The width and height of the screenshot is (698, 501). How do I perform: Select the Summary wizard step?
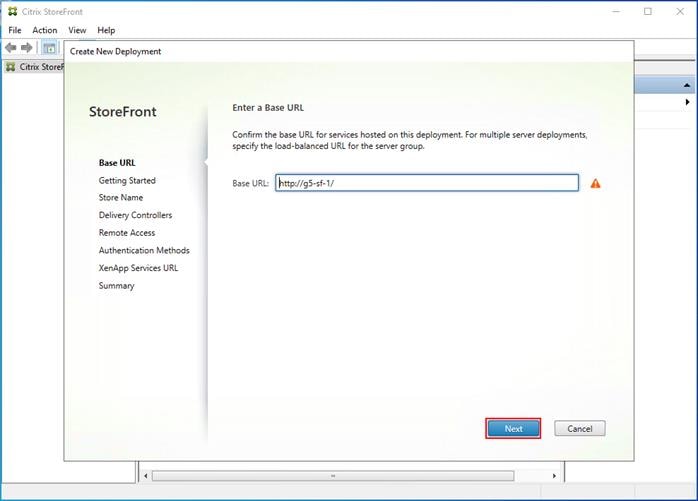(x=116, y=285)
